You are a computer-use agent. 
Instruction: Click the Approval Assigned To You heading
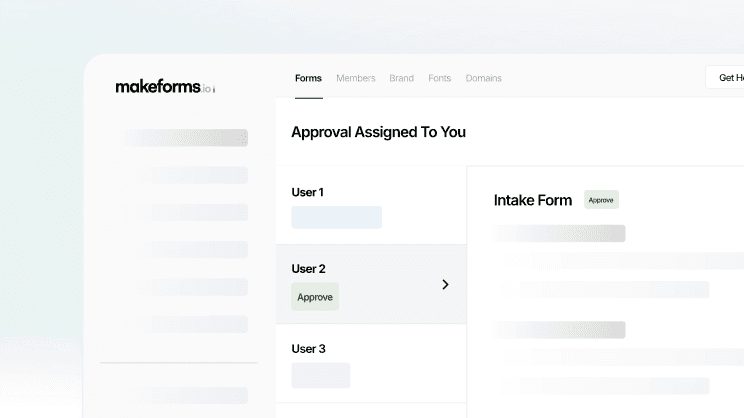(378, 132)
